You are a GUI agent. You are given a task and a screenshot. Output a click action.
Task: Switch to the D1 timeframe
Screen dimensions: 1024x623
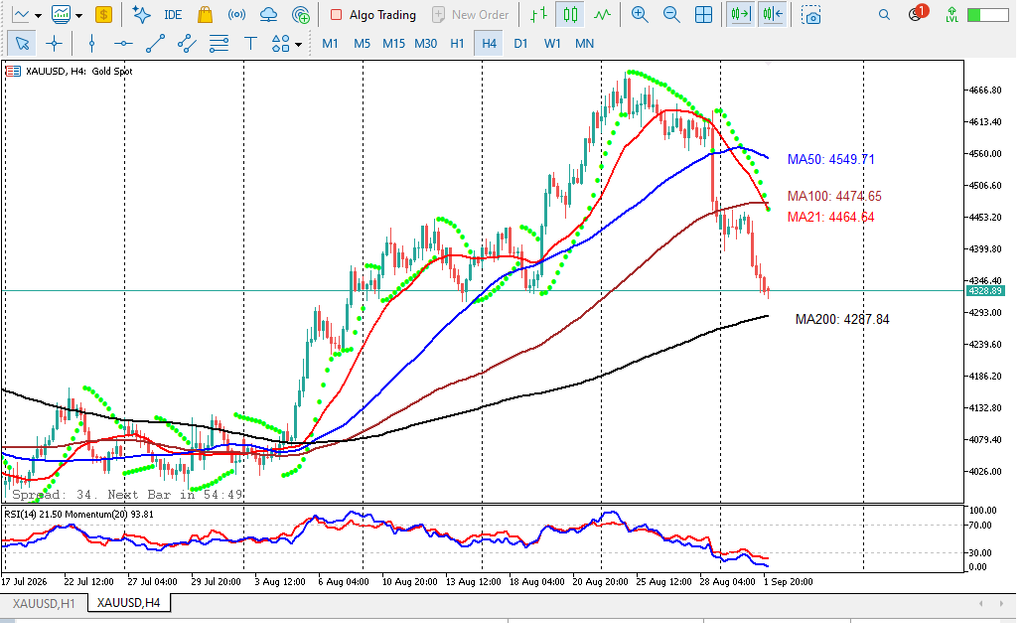click(520, 44)
